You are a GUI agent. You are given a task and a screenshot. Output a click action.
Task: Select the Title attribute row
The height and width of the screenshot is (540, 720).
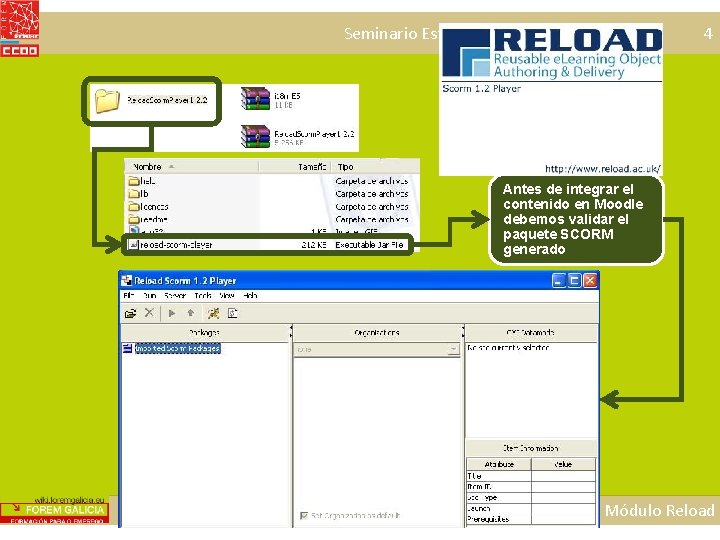(531, 476)
